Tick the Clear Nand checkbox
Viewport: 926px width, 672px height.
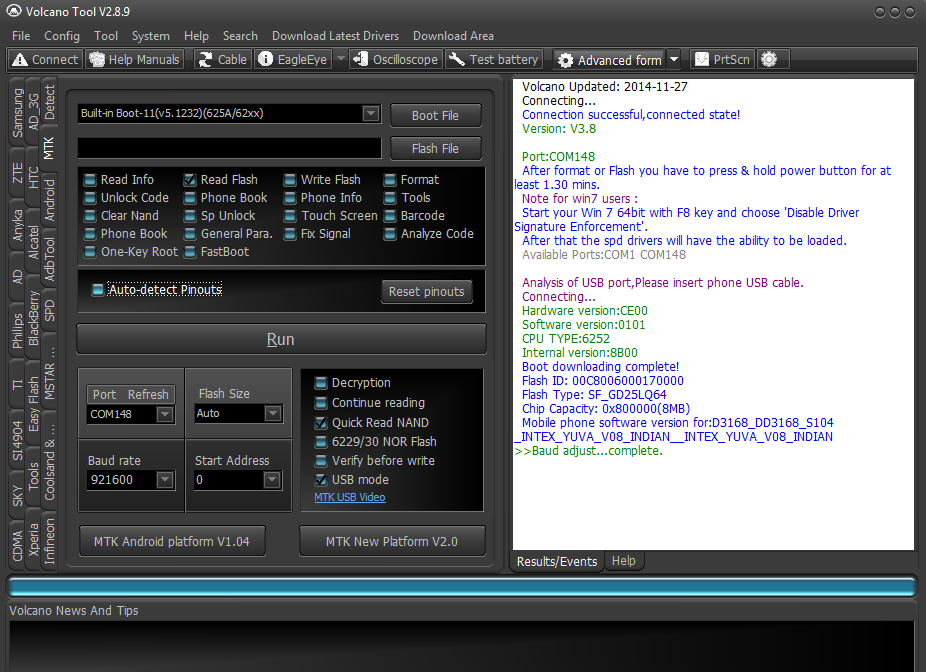click(x=90, y=216)
